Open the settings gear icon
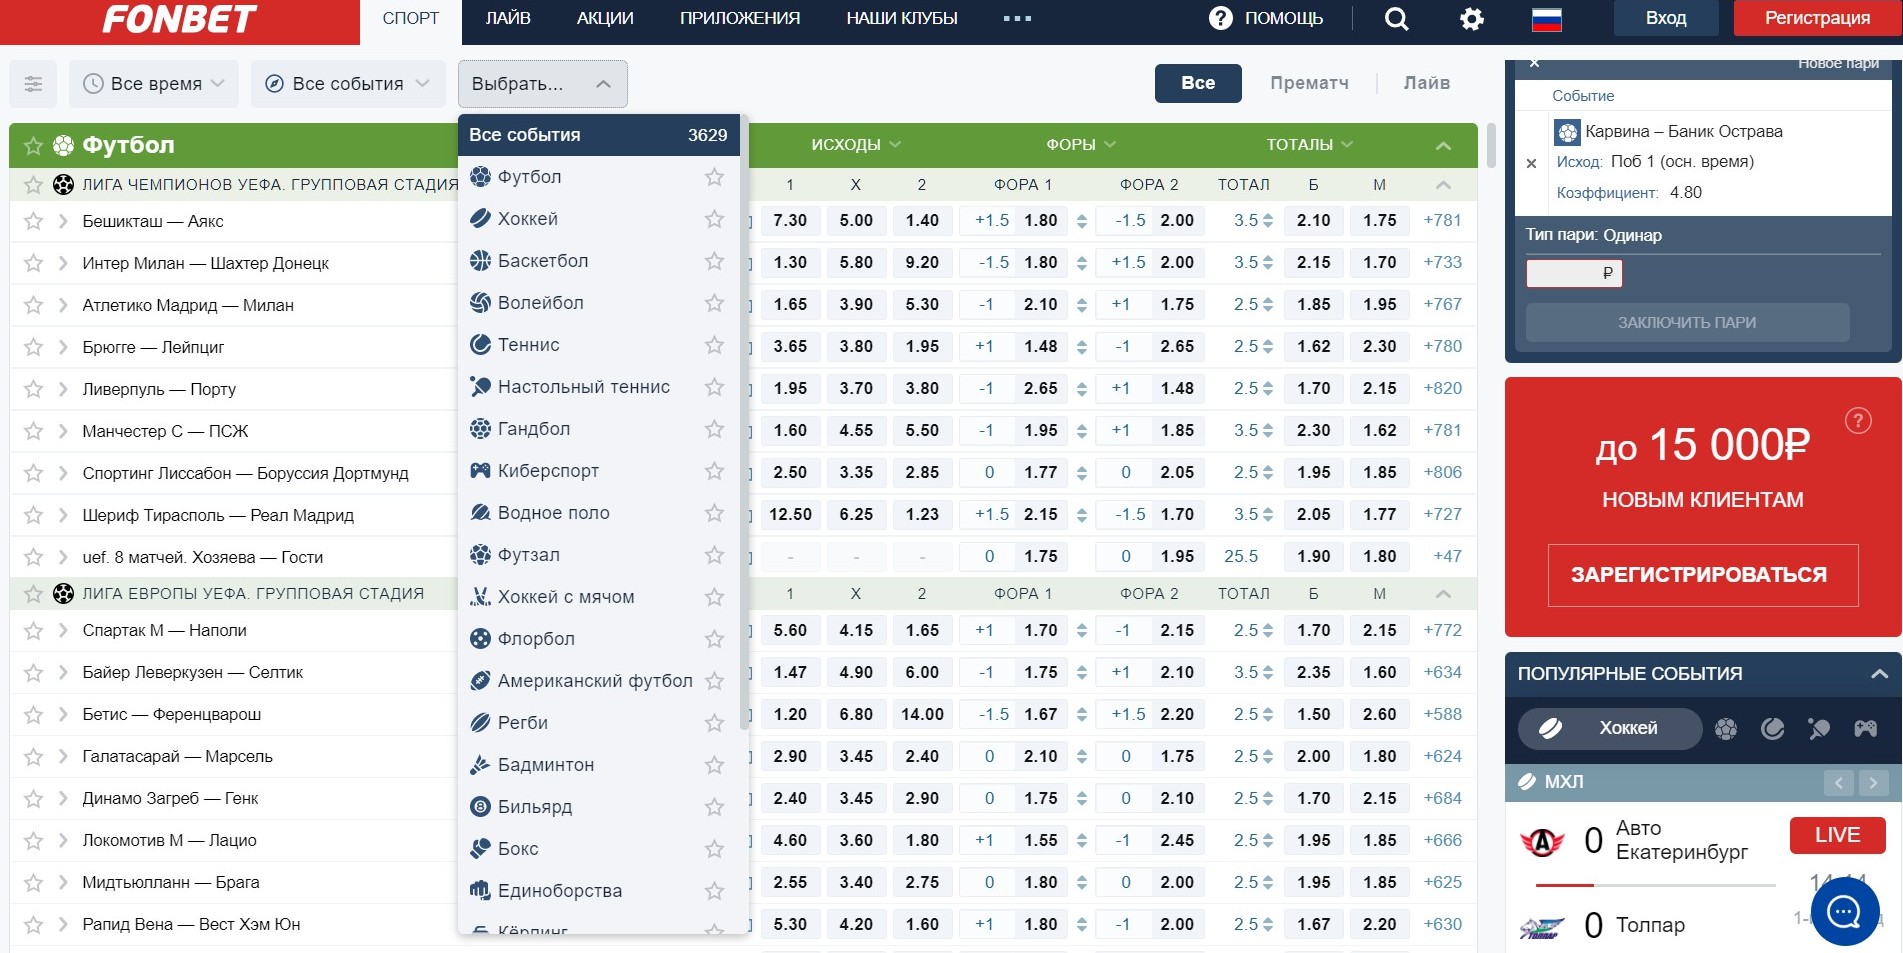1903x953 pixels. click(x=1472, y=19)
